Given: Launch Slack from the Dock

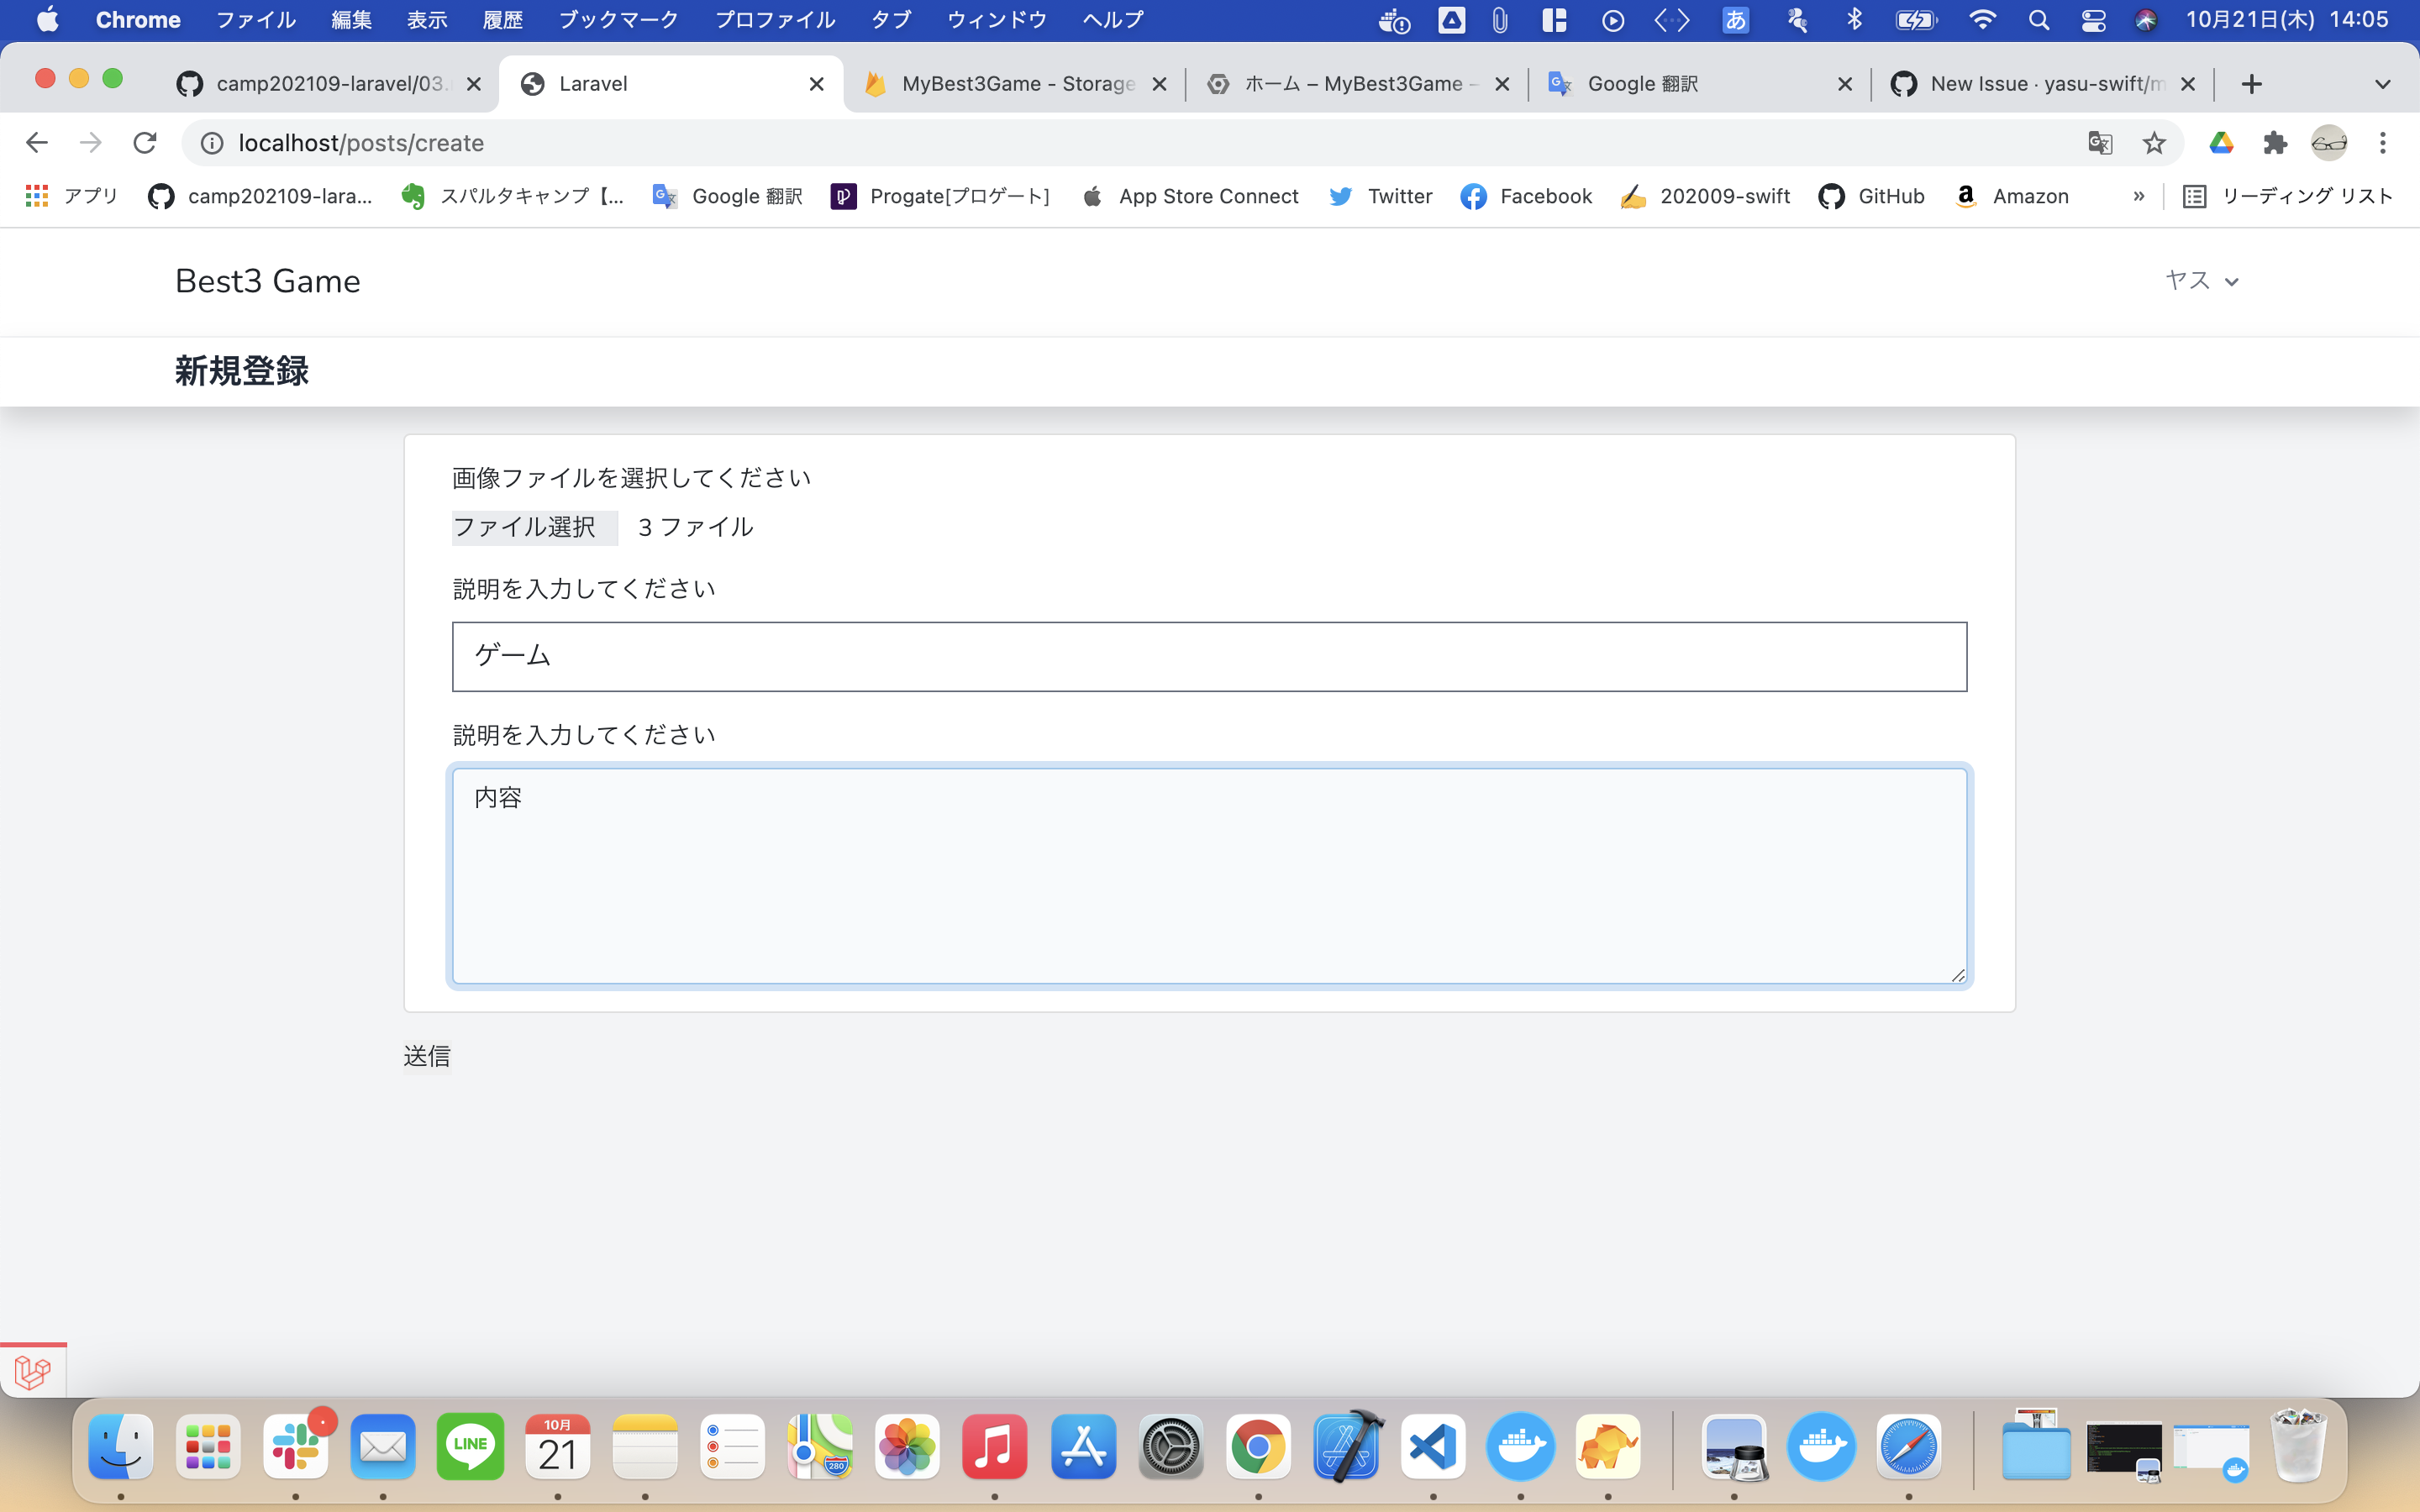Looking at the screenshot, I should 296,1446.
